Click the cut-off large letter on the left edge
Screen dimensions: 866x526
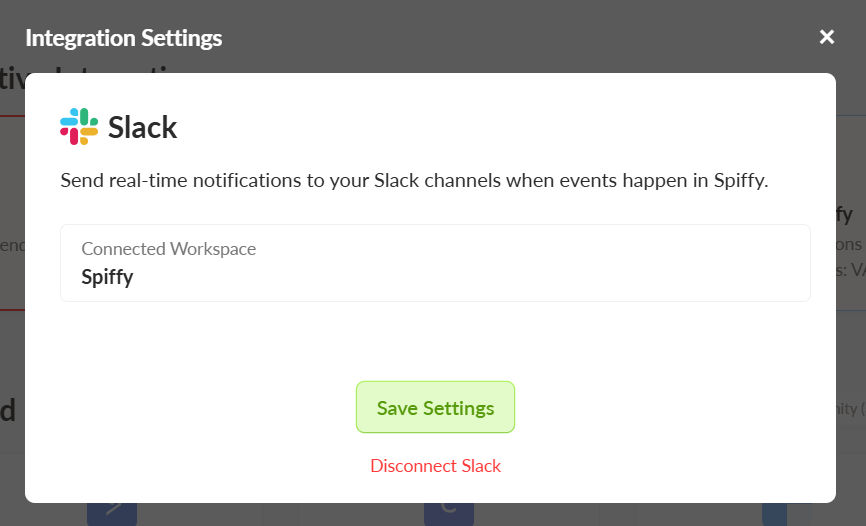click(x=8, y=410)
